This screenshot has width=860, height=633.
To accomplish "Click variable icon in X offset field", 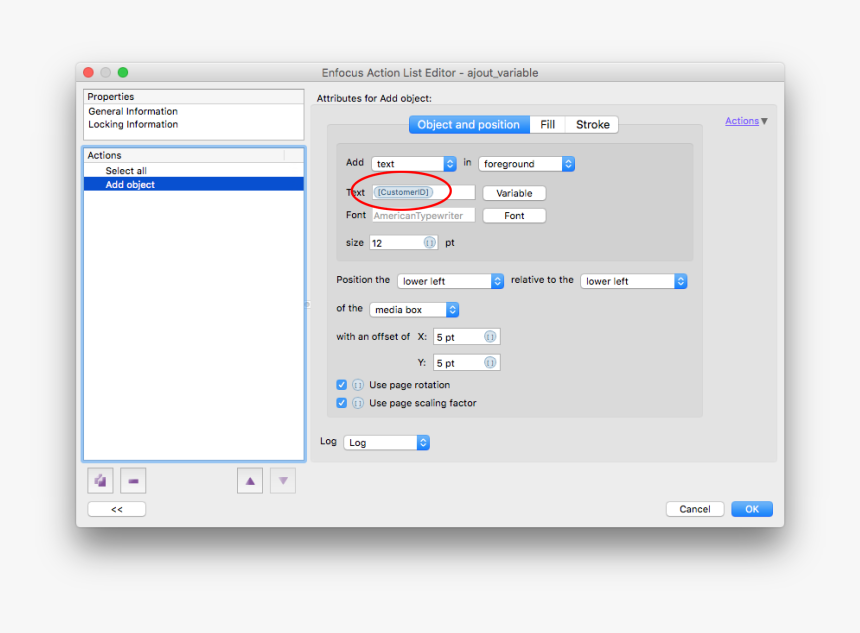I will 490,338.
